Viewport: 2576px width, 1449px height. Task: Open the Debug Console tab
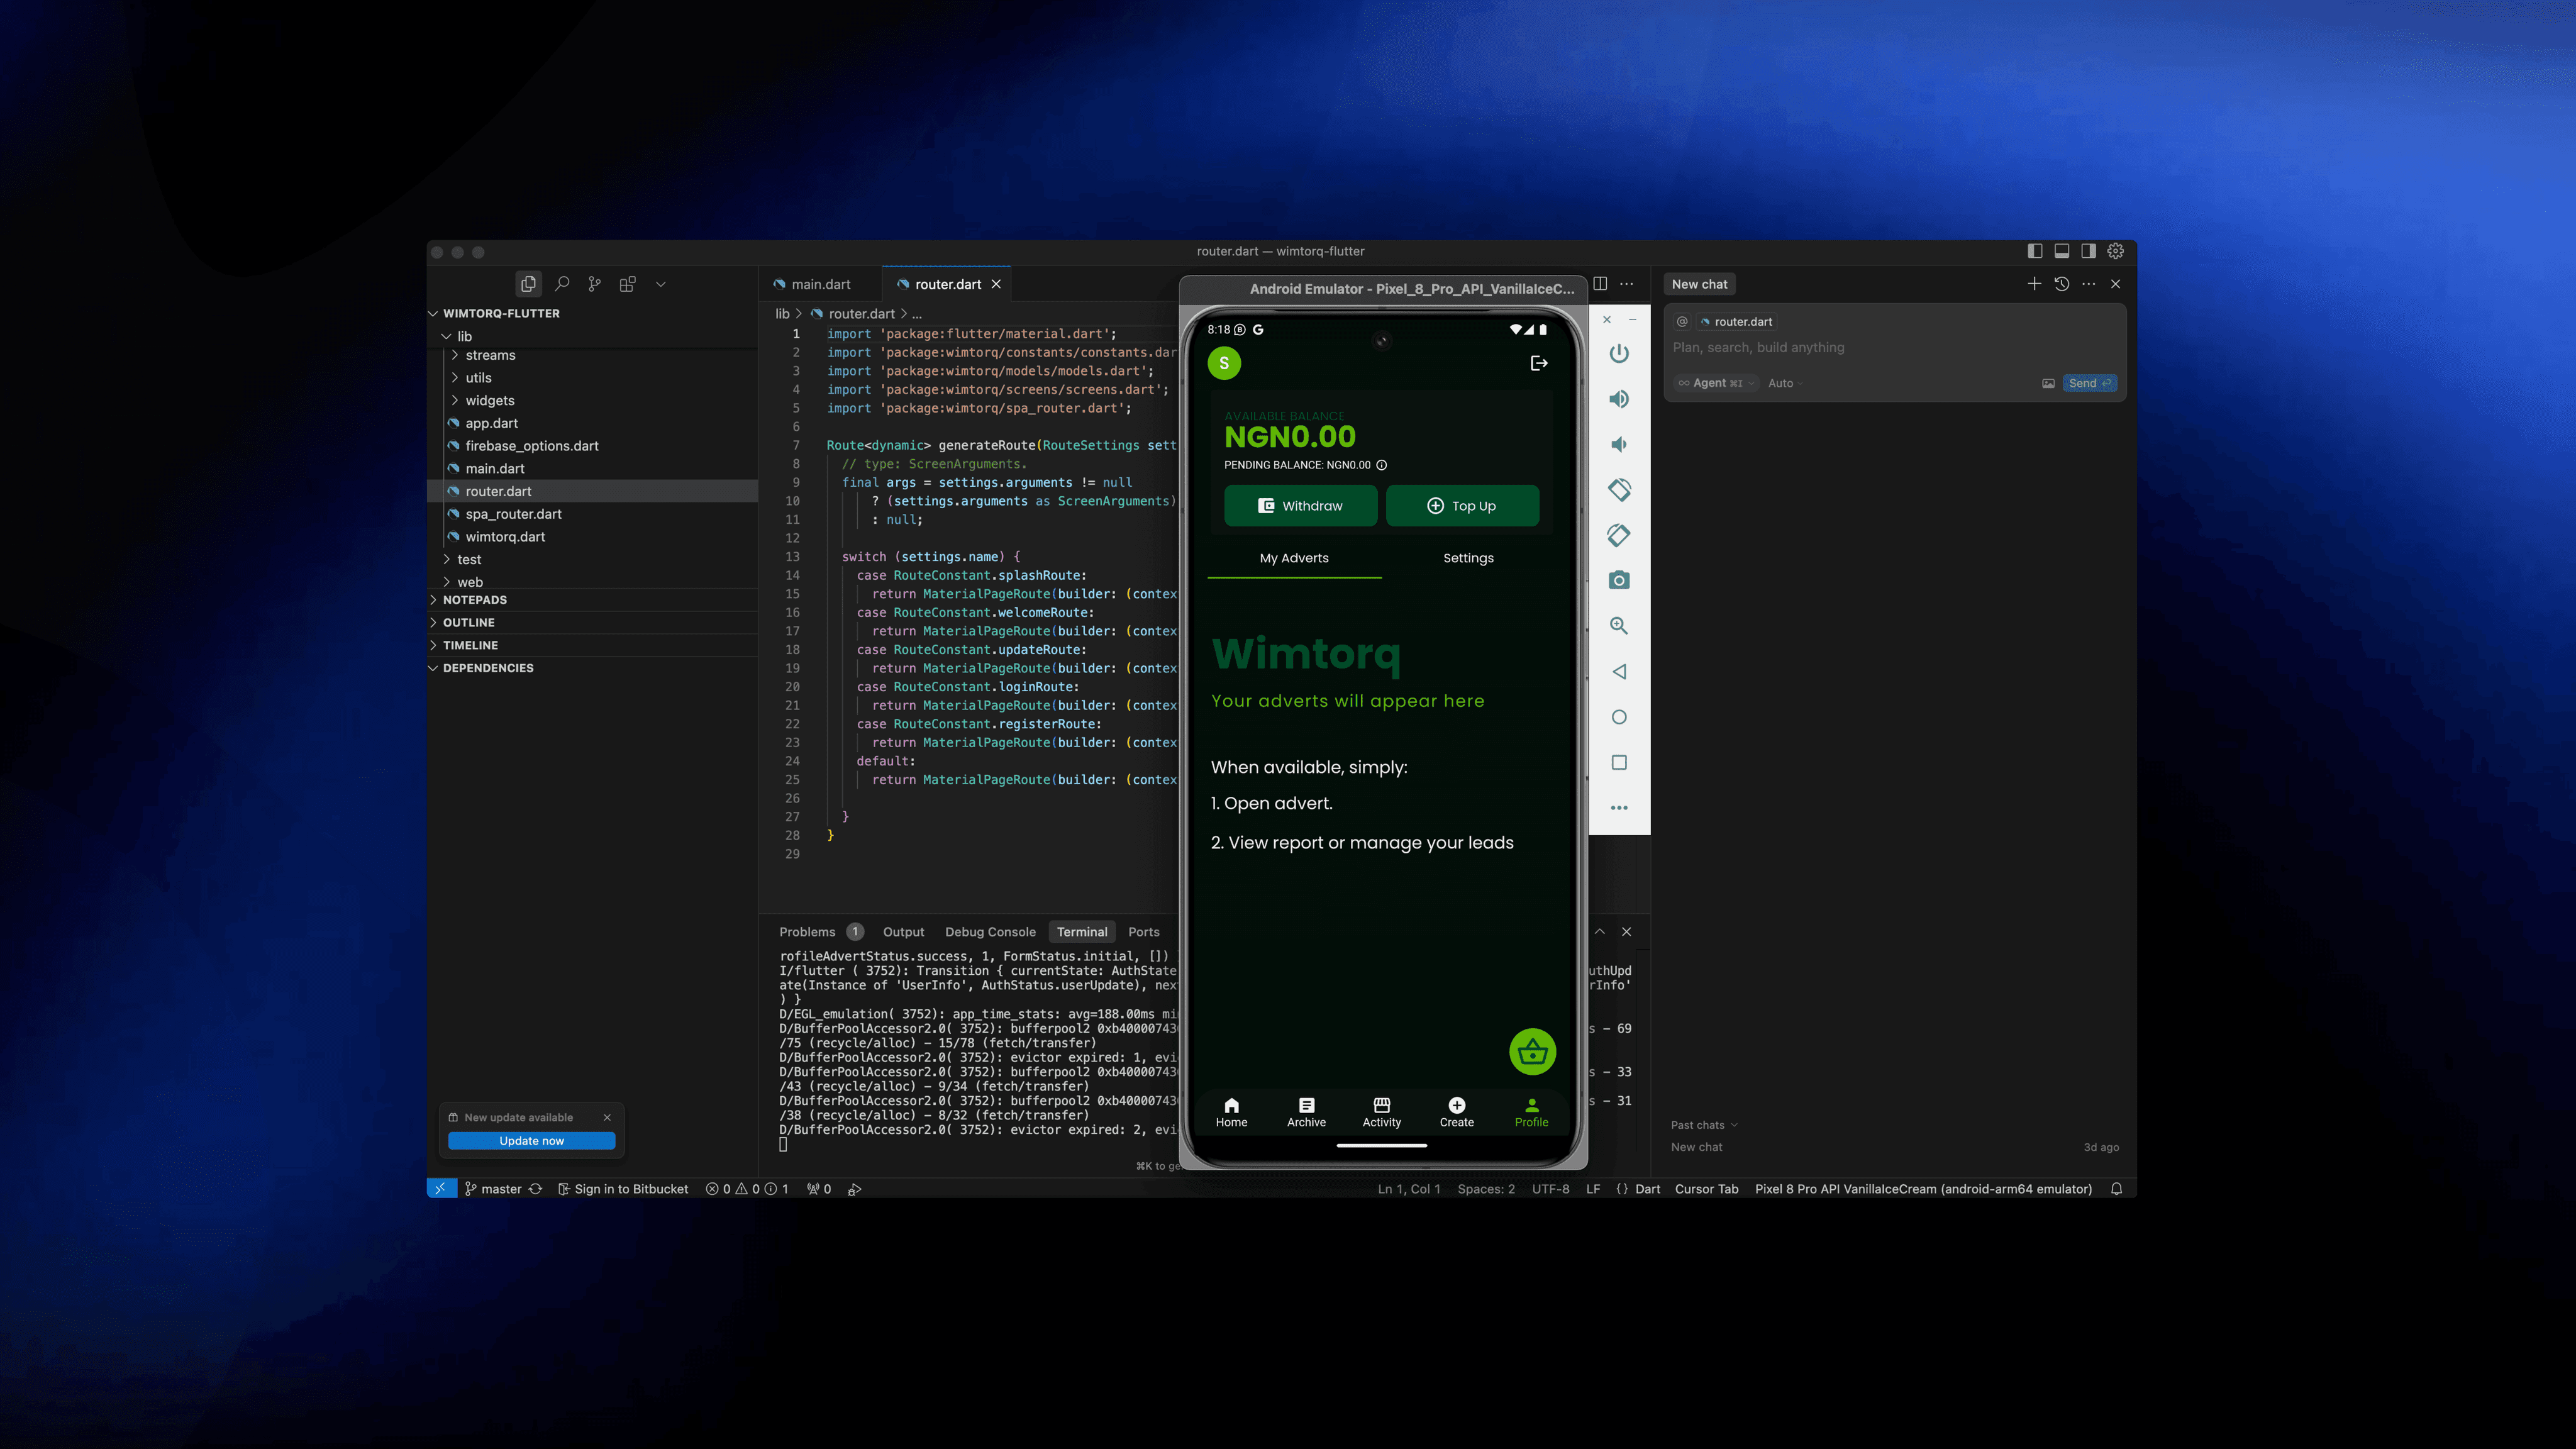[990, 931]
